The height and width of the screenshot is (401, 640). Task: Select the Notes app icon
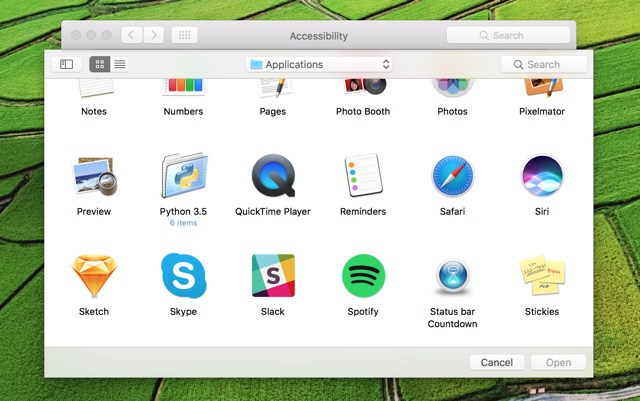(96, 87)
